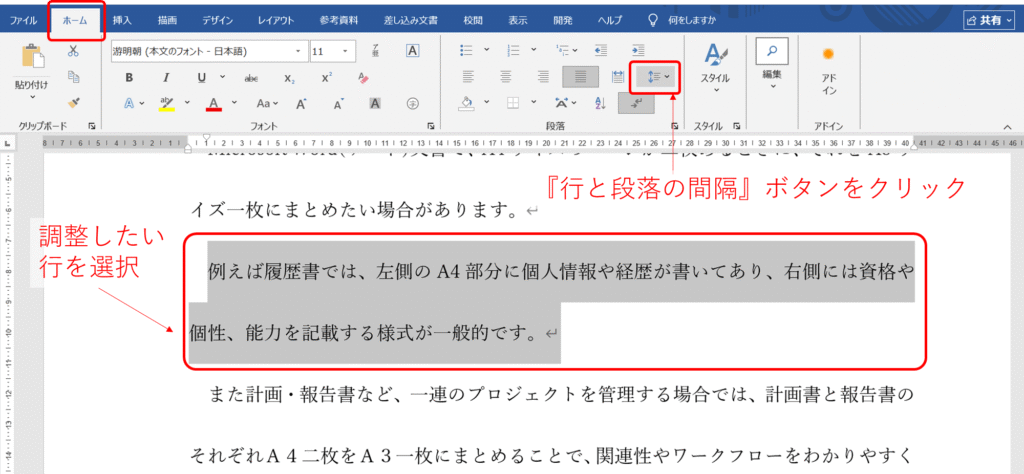The height and width of the screenshot is (474, 1024).
Task: Click the Subscript x₂ icon
Action: [289, 77]
